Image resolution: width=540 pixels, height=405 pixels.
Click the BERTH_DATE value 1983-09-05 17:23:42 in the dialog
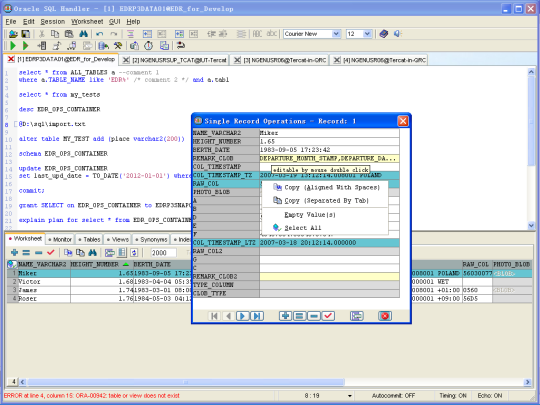[x=329, y=150]
